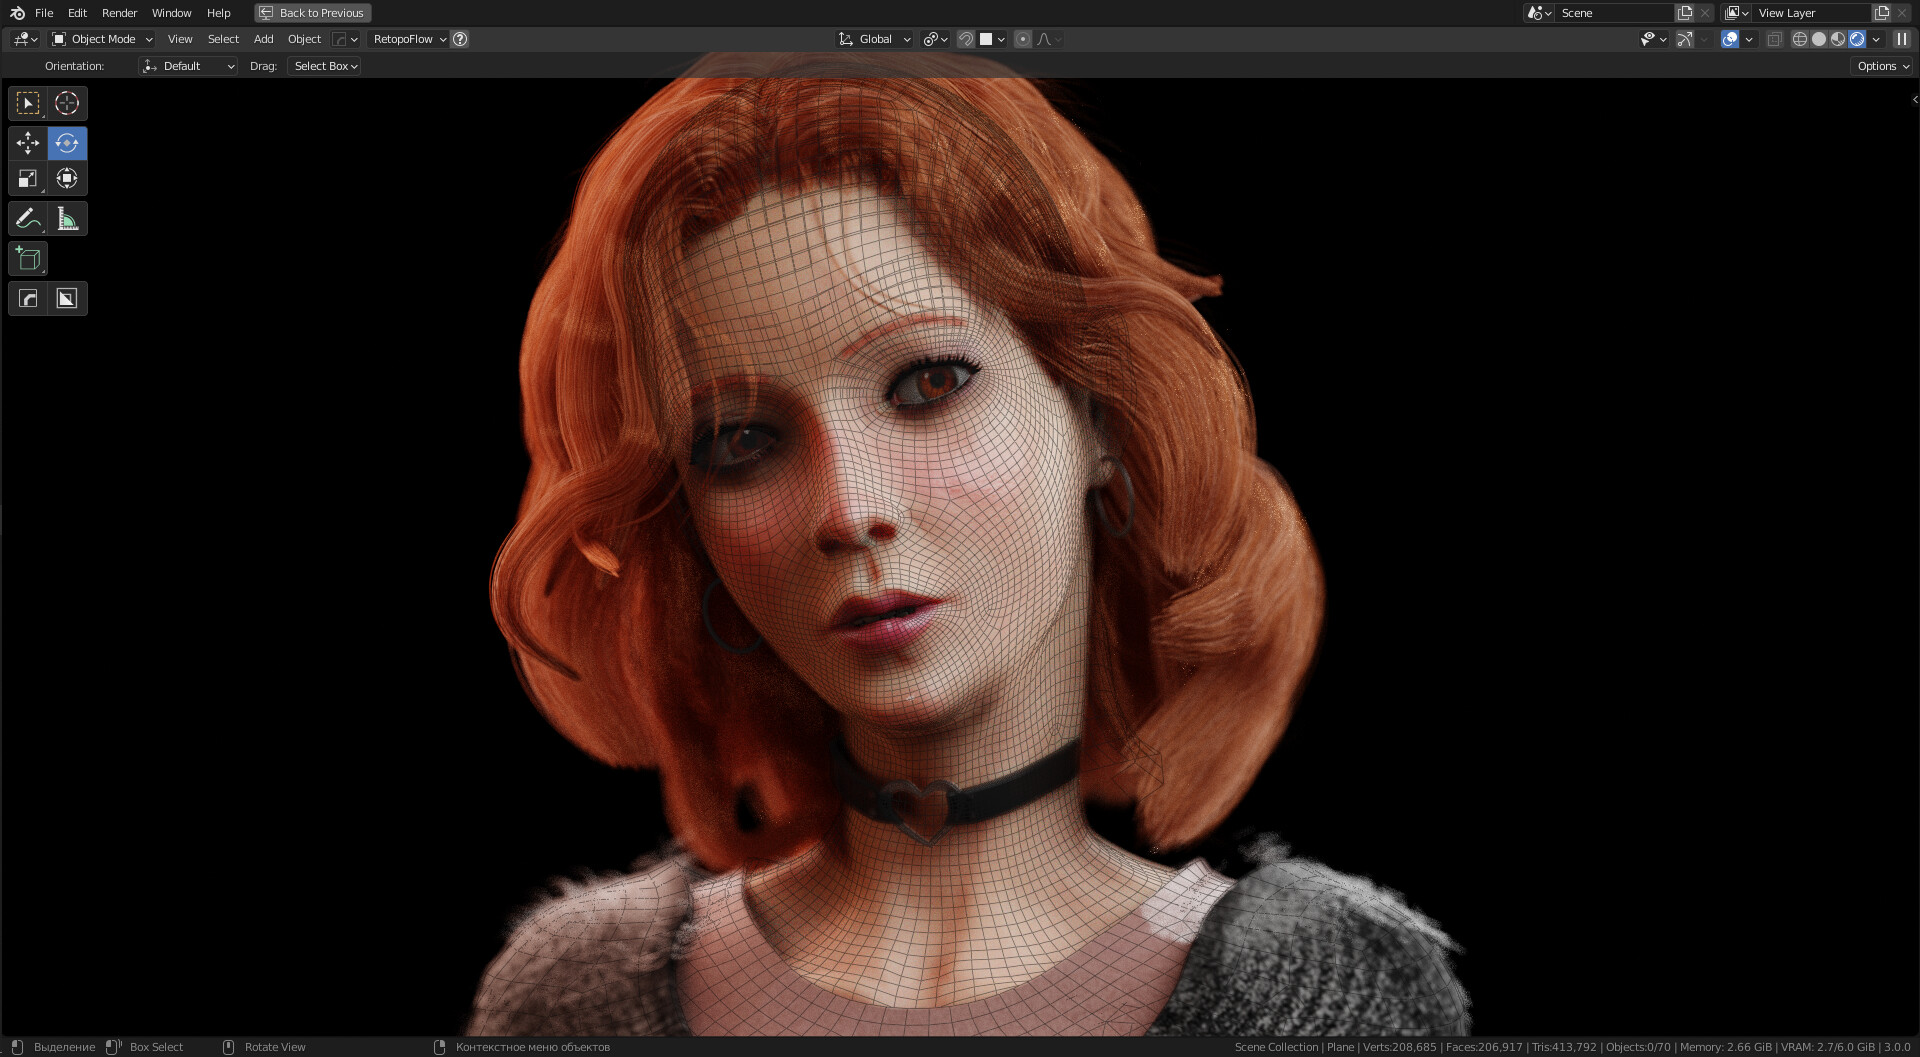Open the Options popover
The width and height of the screenshot is (1920, 1057).
(1881, 65)
